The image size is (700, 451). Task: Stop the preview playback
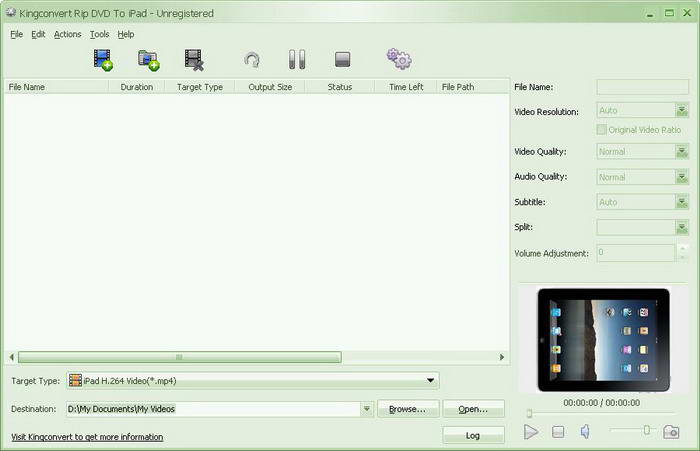(558, 432)
